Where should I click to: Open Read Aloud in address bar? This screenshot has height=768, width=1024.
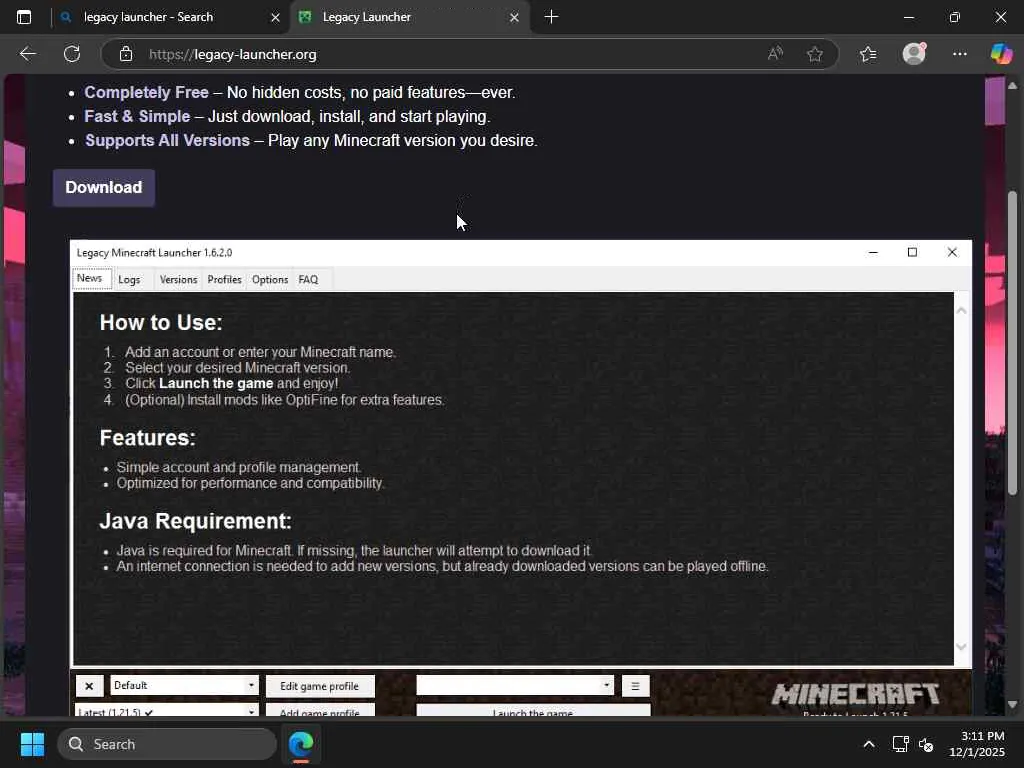pos(775,54)
